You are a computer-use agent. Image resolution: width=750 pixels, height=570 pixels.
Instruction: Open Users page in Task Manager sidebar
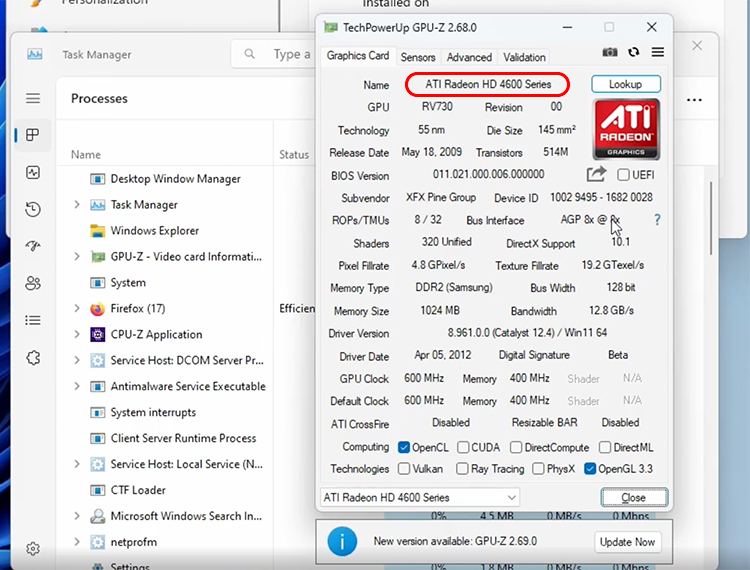coord(33,283)
